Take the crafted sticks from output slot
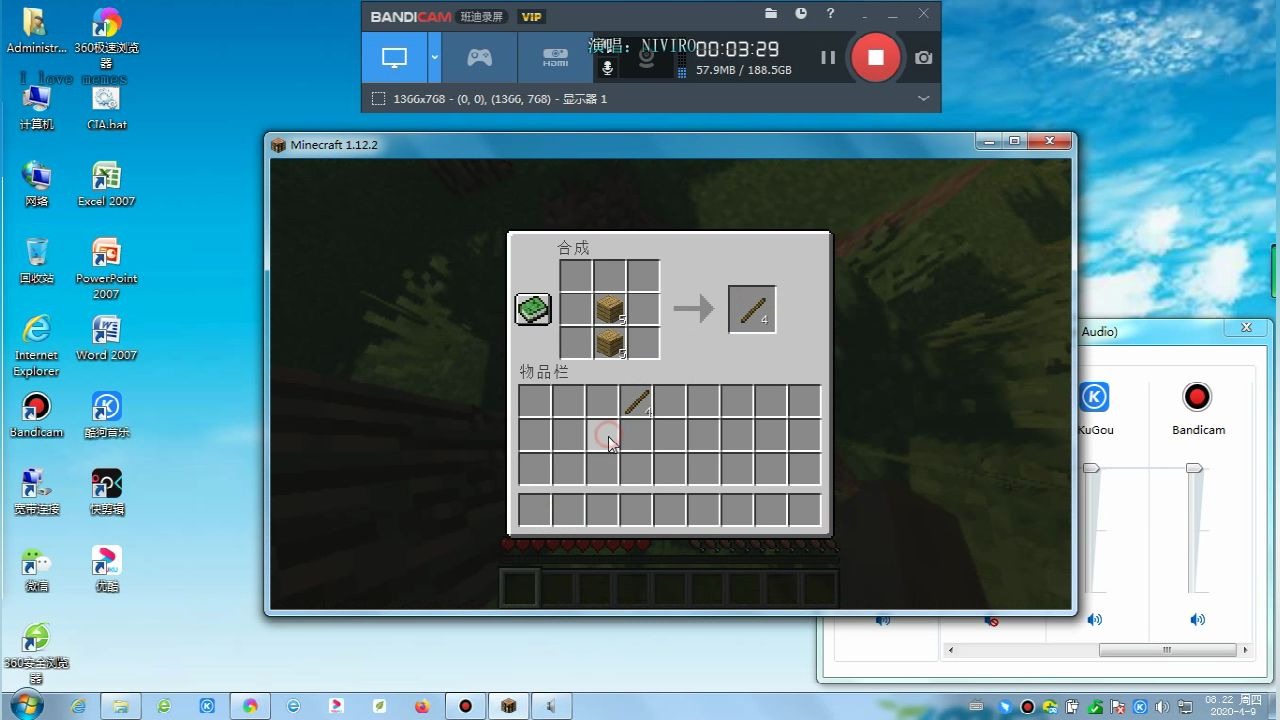Image resolution: width=1280 pixels, height=720 pixels. (x=752, y=309)
